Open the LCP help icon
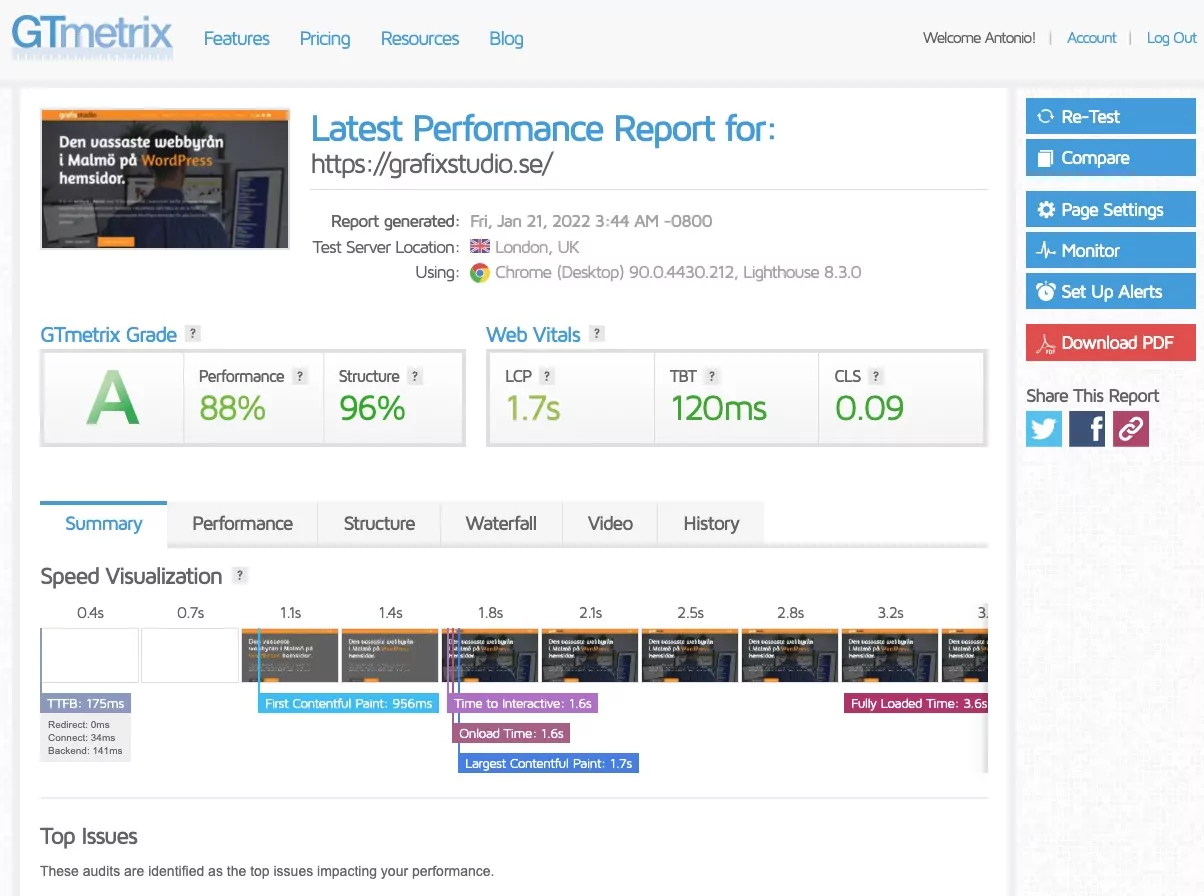 coord(547,376)
